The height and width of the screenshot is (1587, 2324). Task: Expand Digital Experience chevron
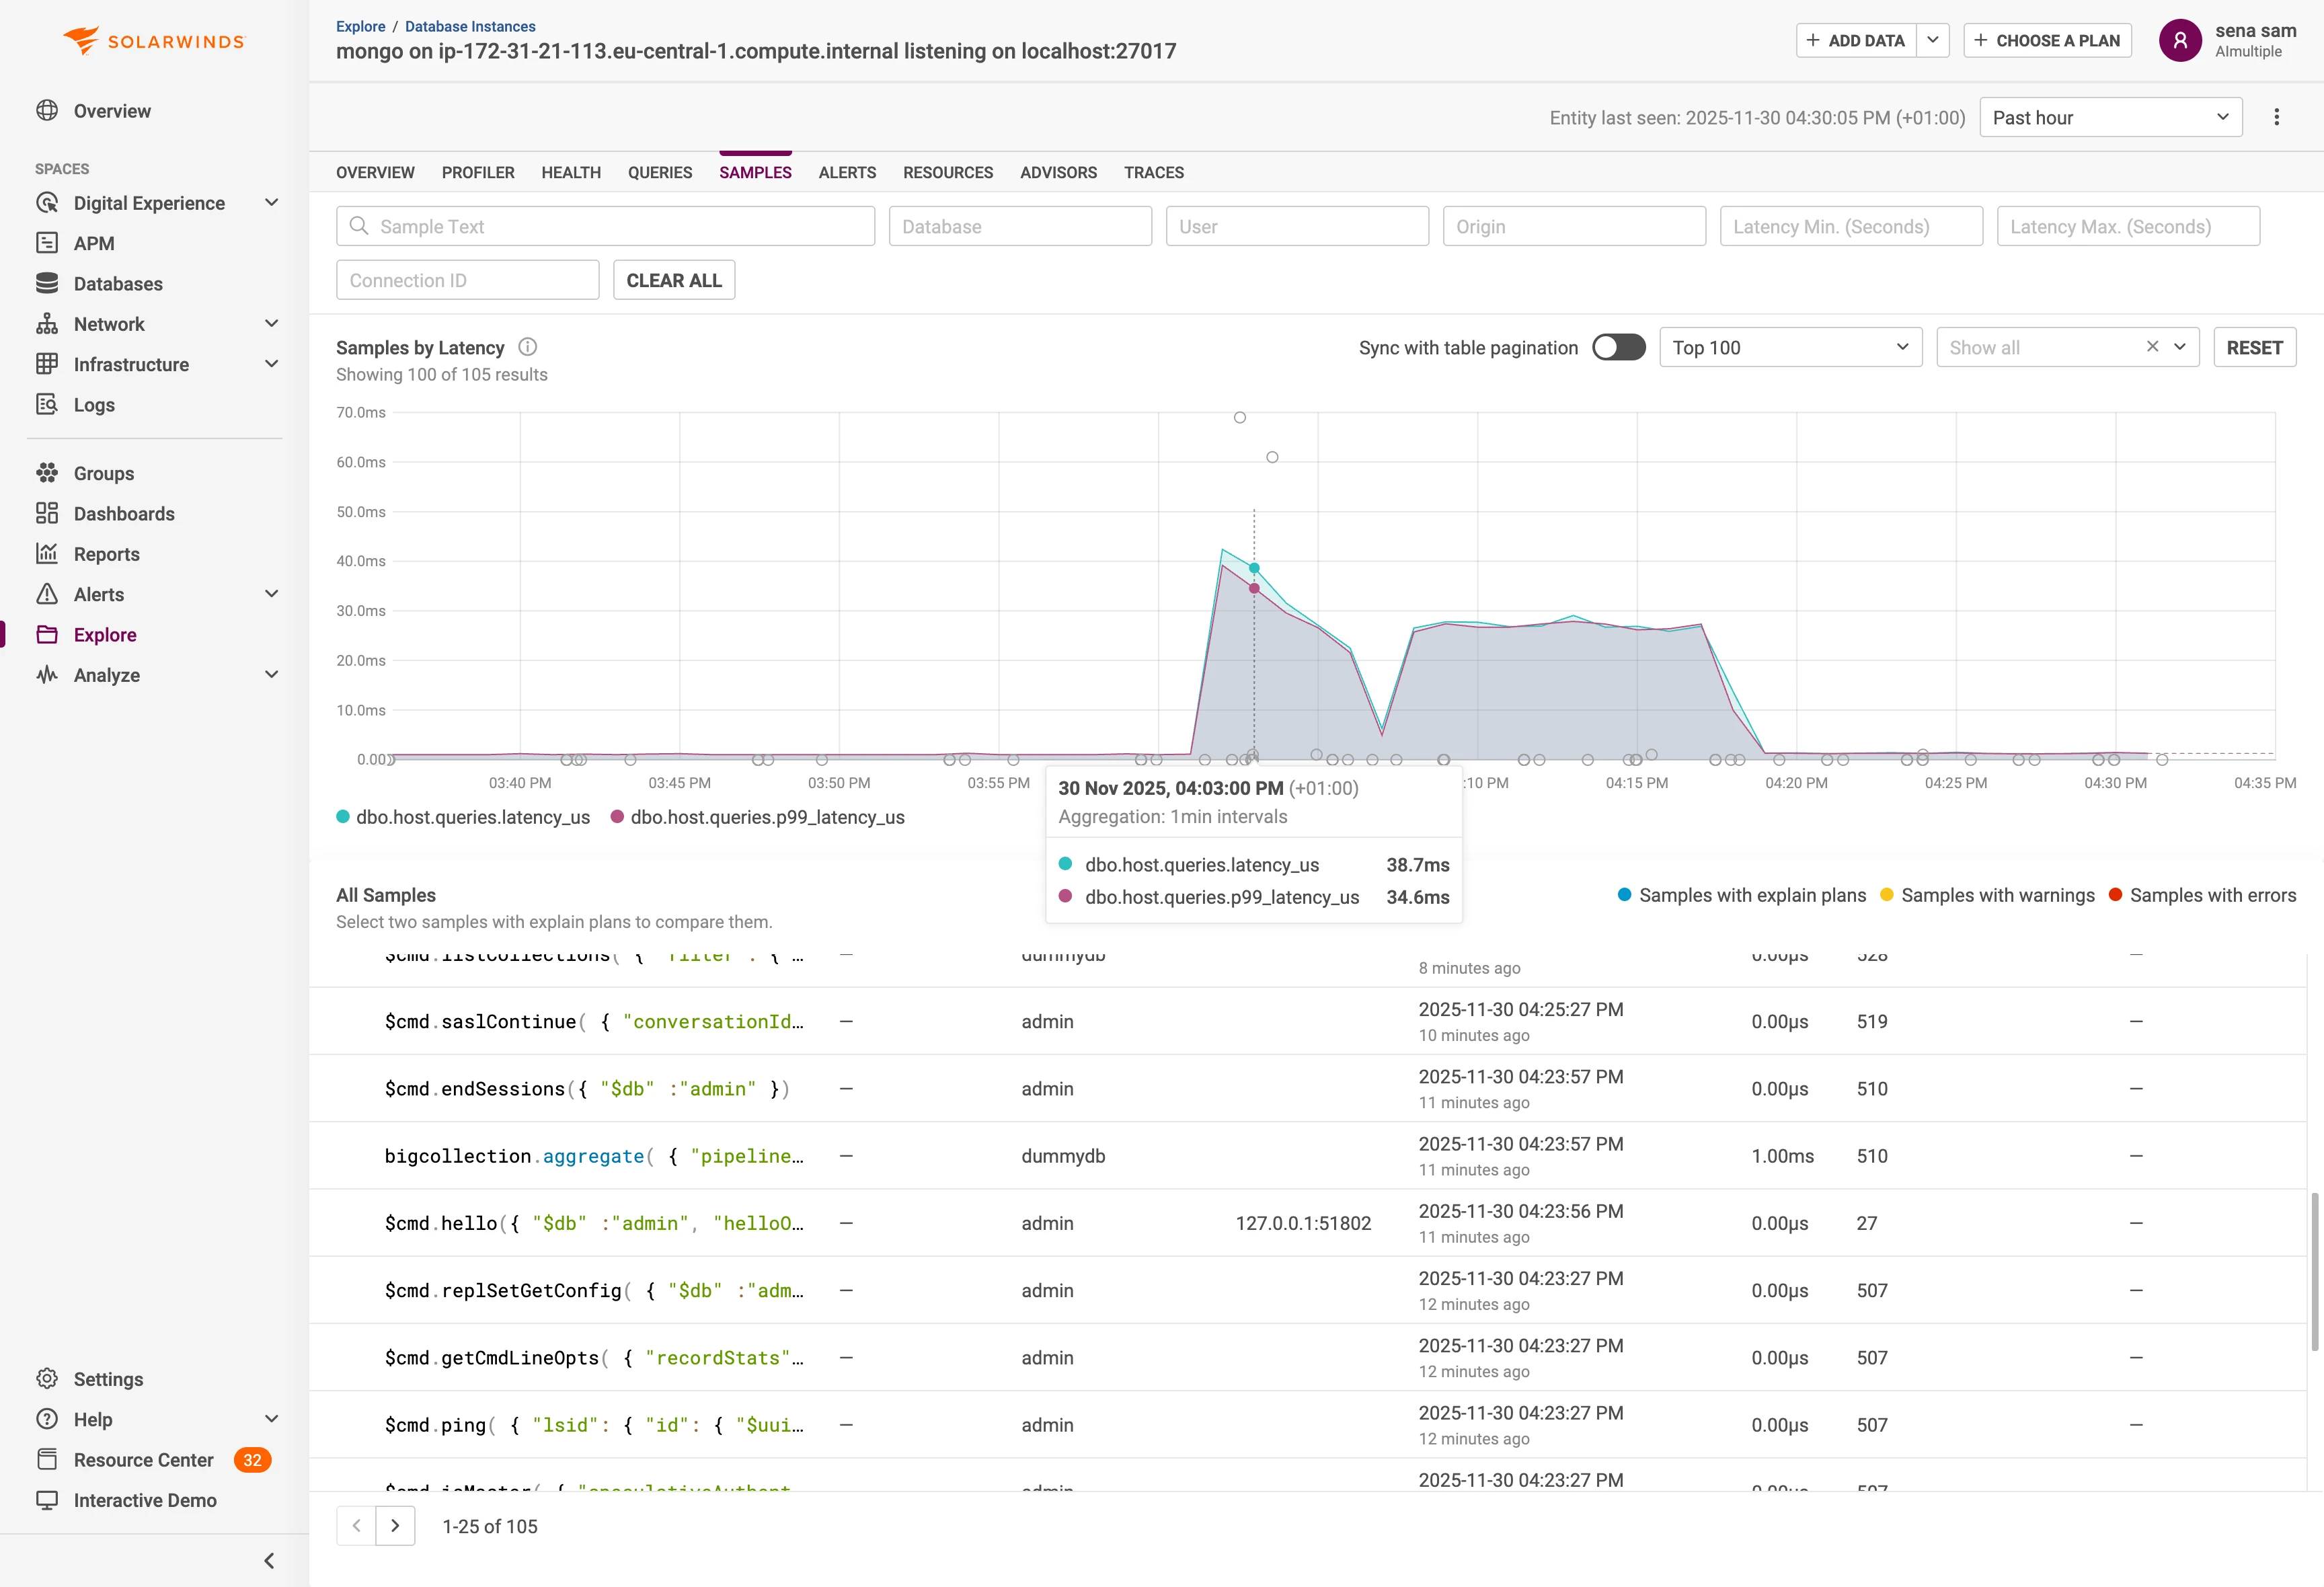point(271,203)
